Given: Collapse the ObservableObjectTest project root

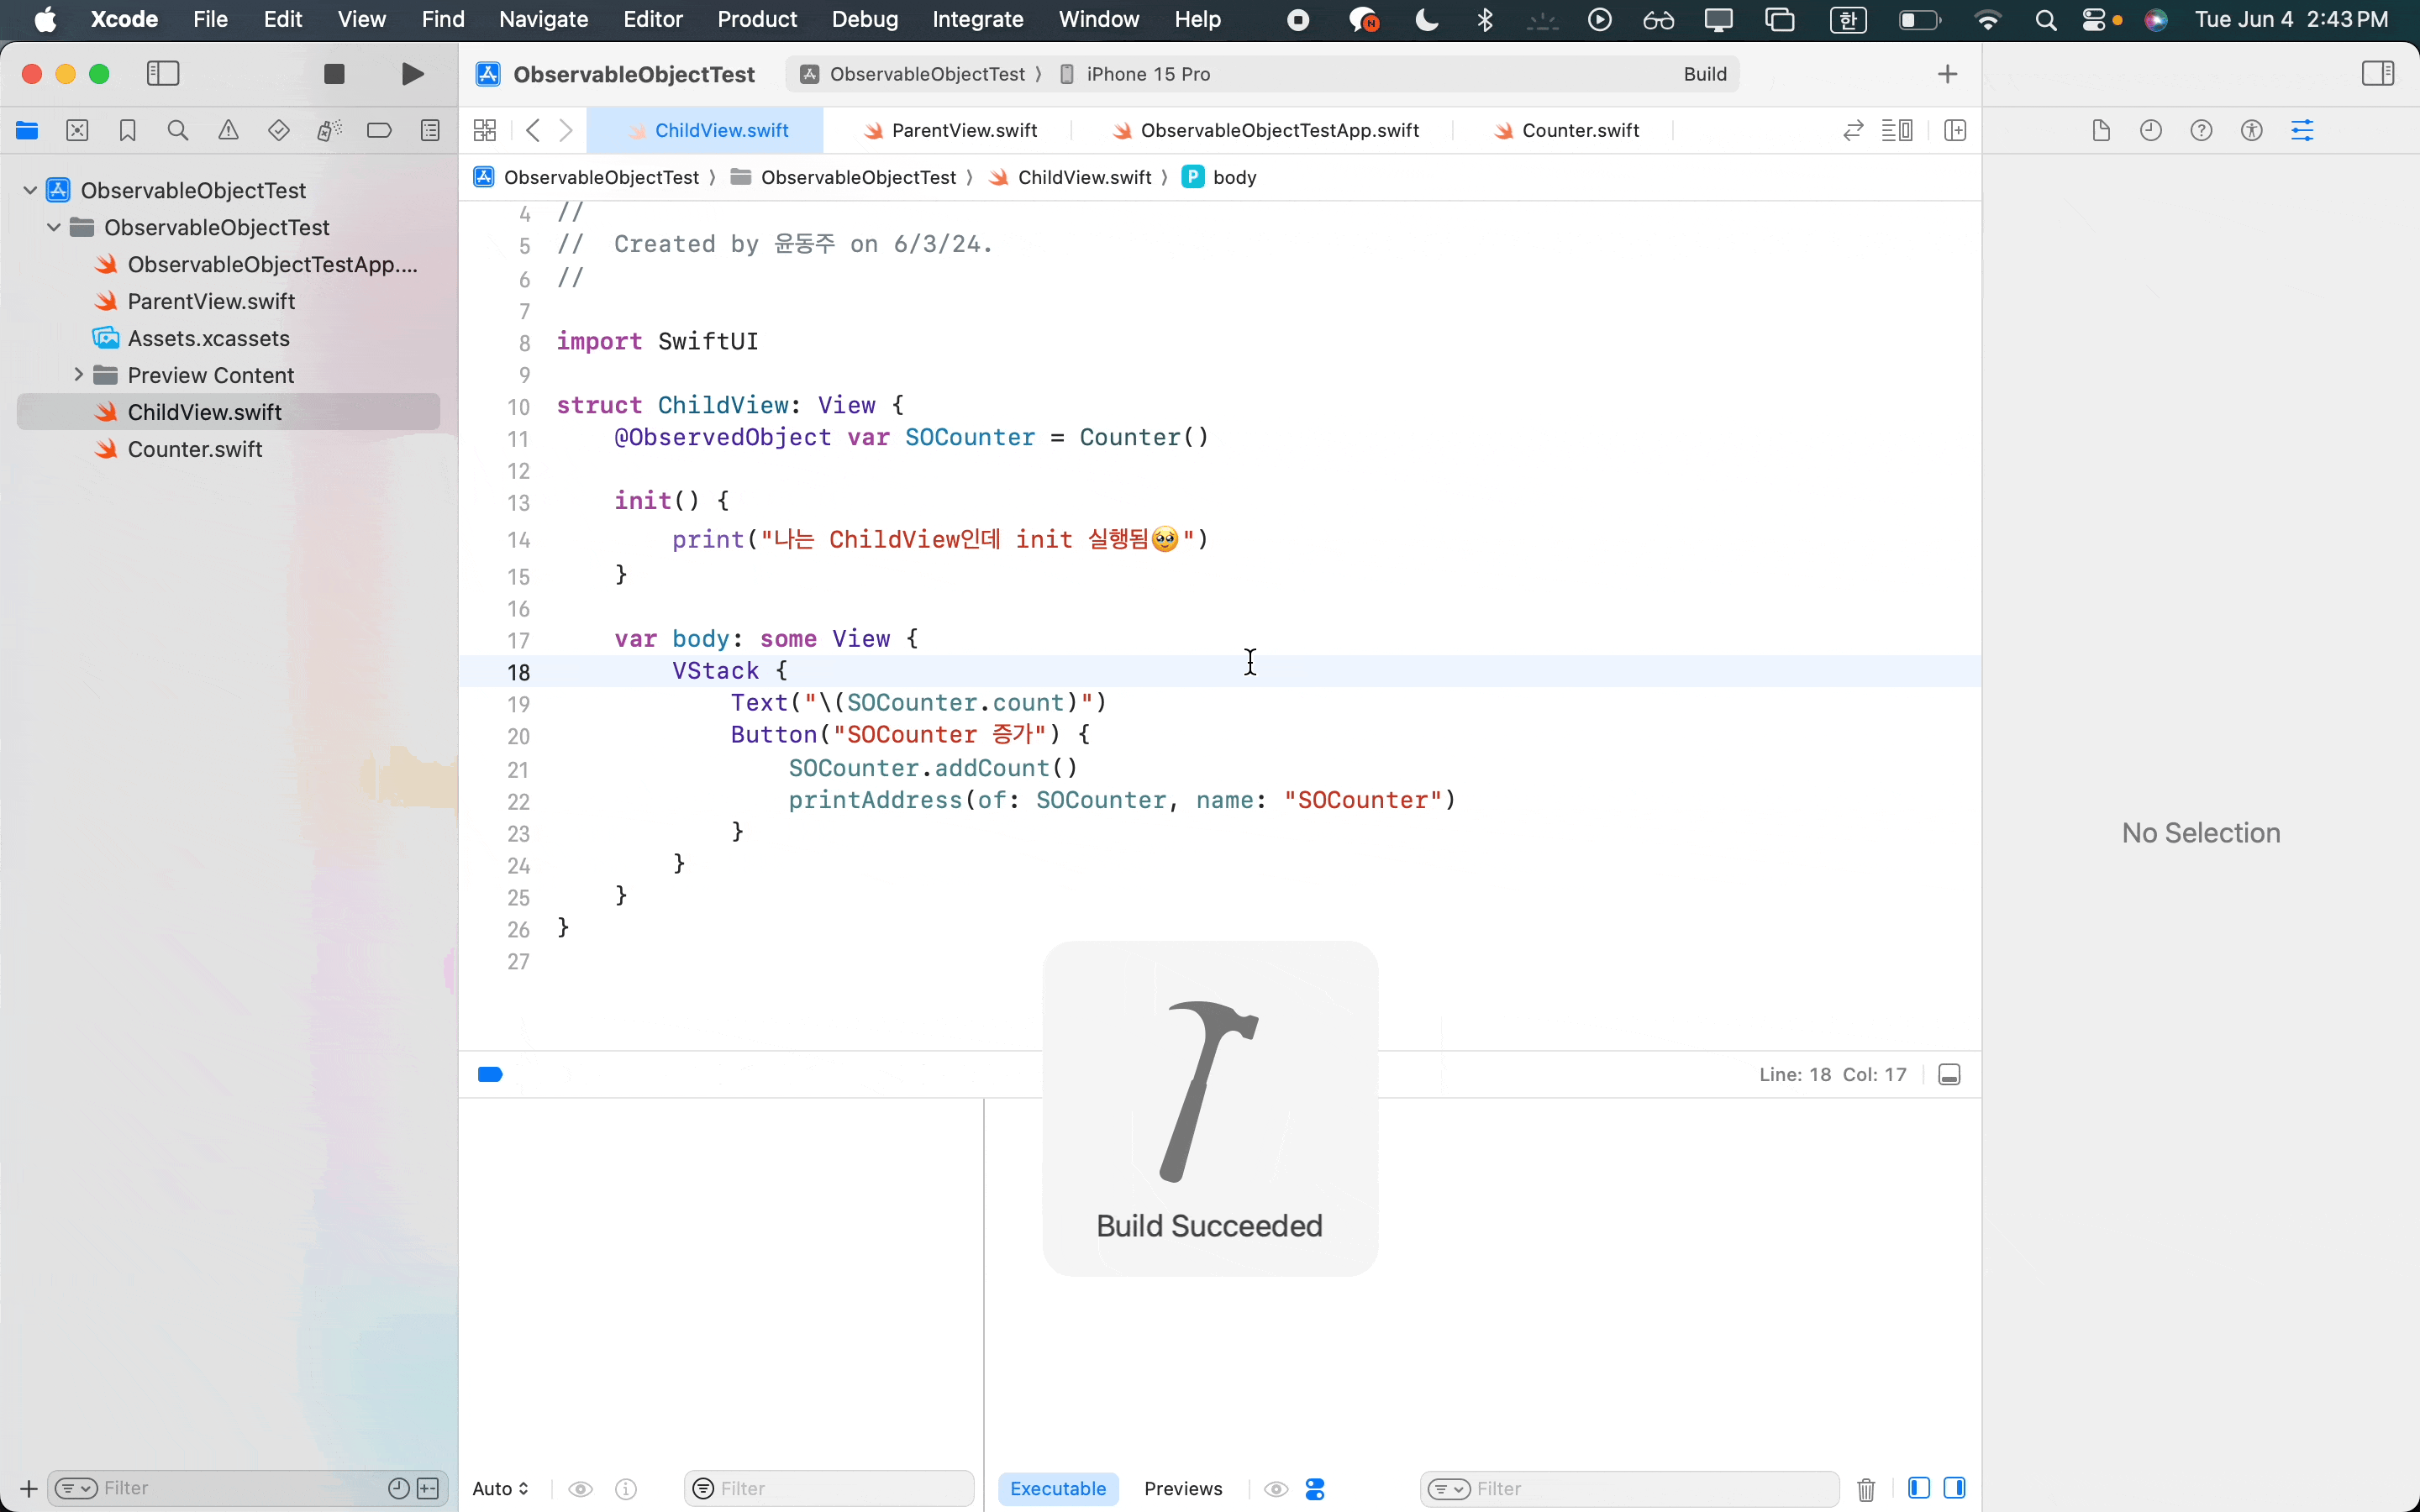Looking at the screenshot, I should (30, 190).
